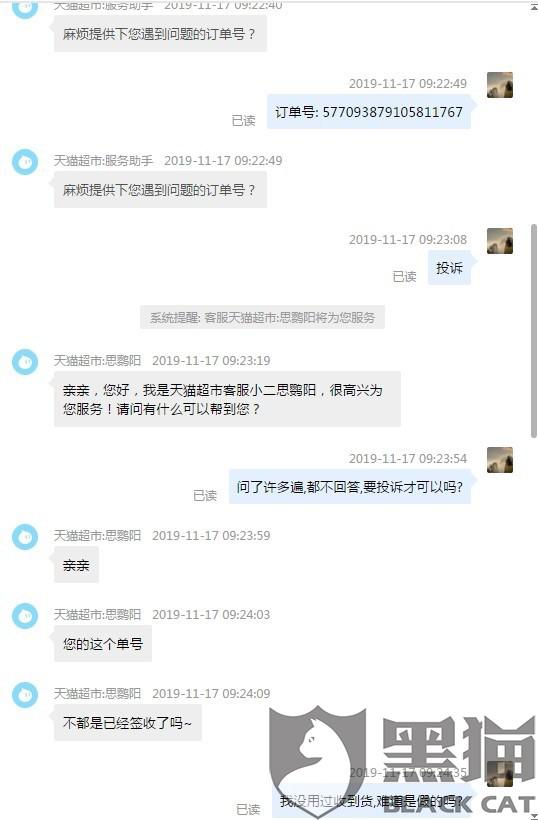Click user avatar beside the 投诉 message
The width and height of the screenshot is (538, 820).
pos(500,241)
